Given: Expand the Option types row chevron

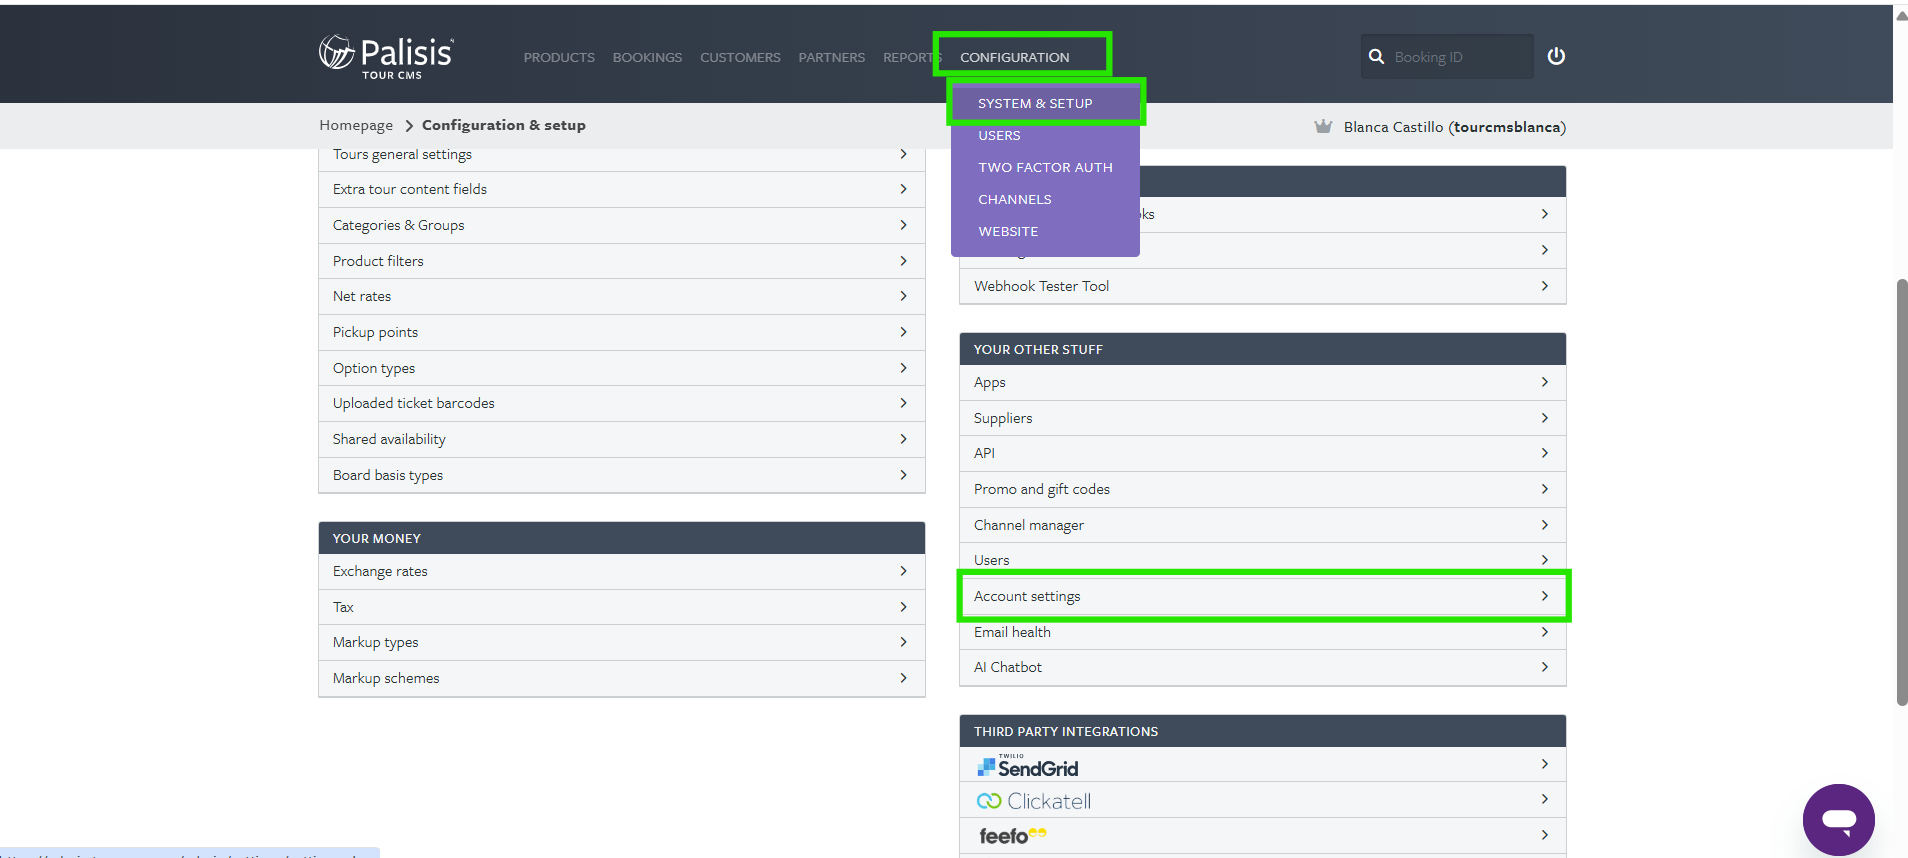Looking at the screenshot, I should [903, 368].
